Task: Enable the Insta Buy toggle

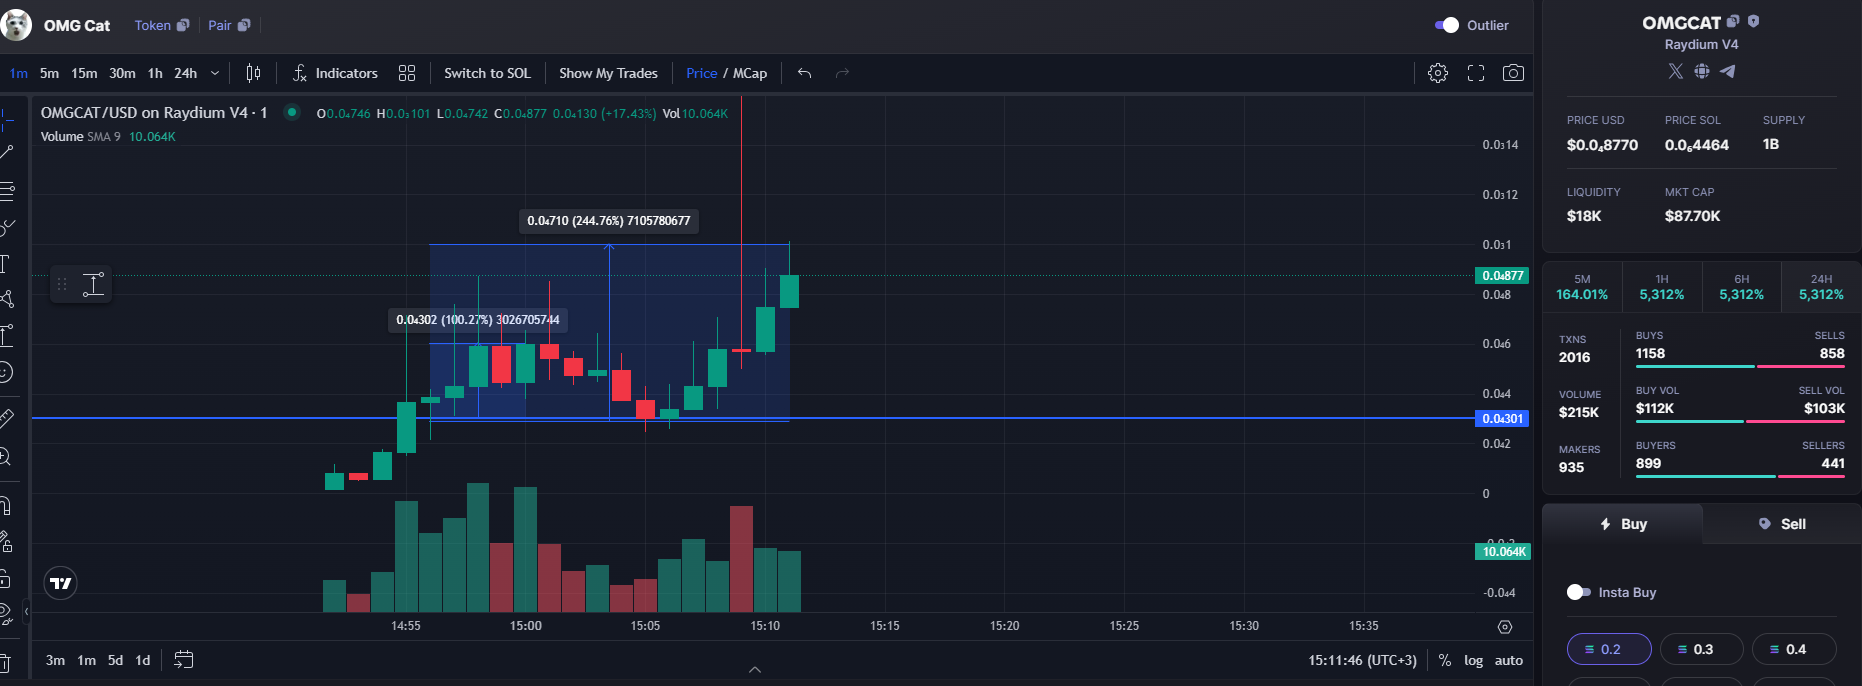Action: pyautogui.click(x=1579, y=592)
